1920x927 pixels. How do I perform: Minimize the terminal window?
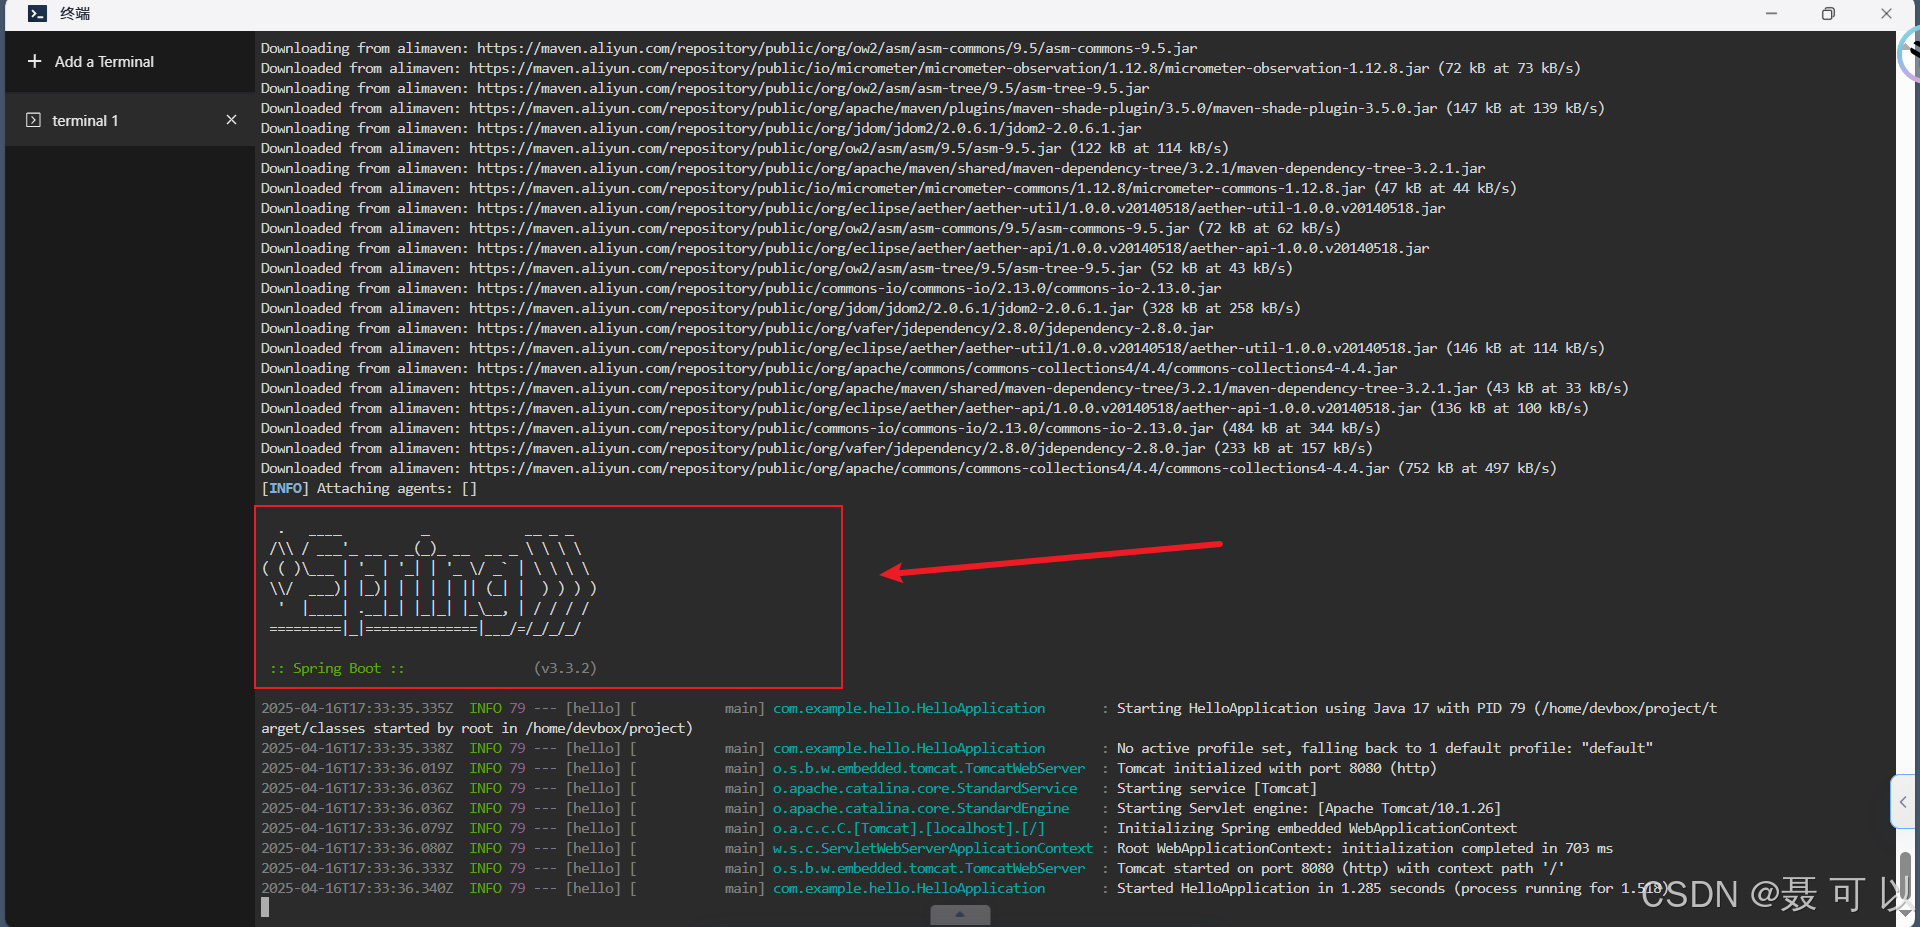[1771, 13]
